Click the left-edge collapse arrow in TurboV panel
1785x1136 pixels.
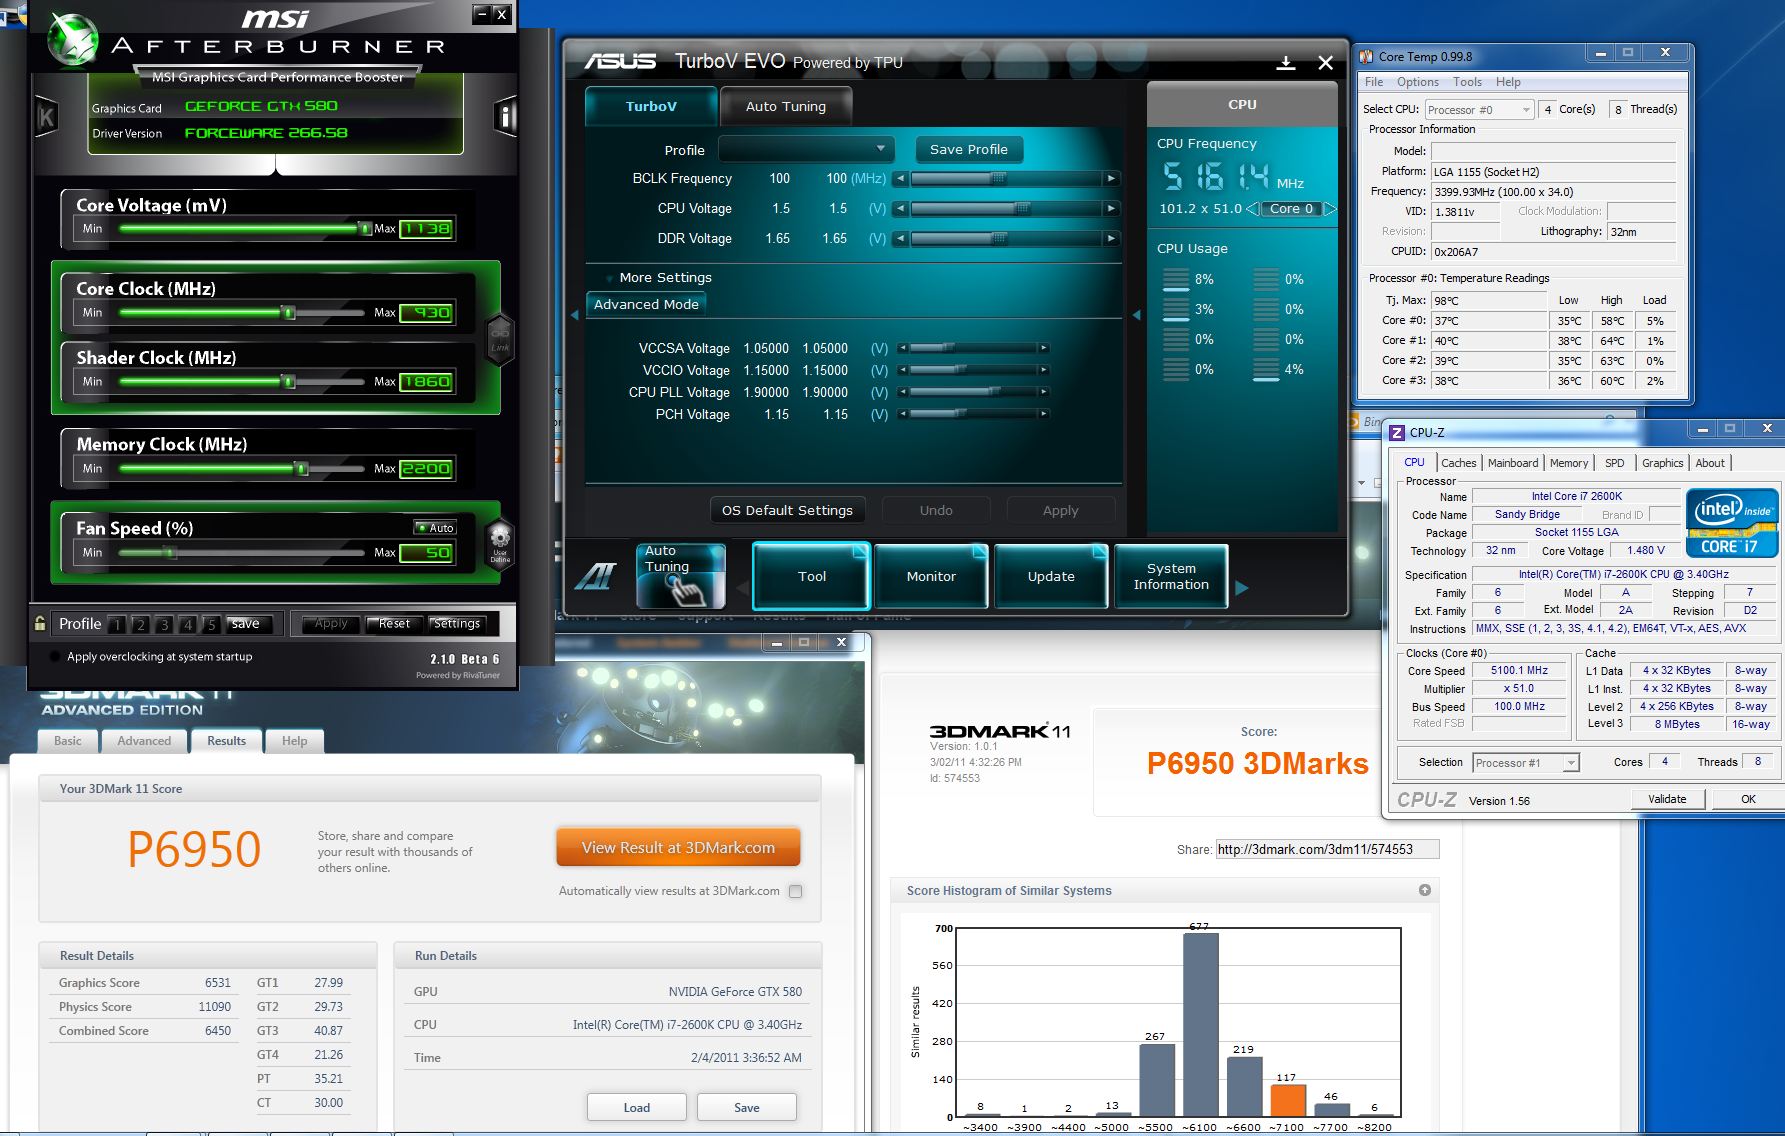(x=574, y=315)
